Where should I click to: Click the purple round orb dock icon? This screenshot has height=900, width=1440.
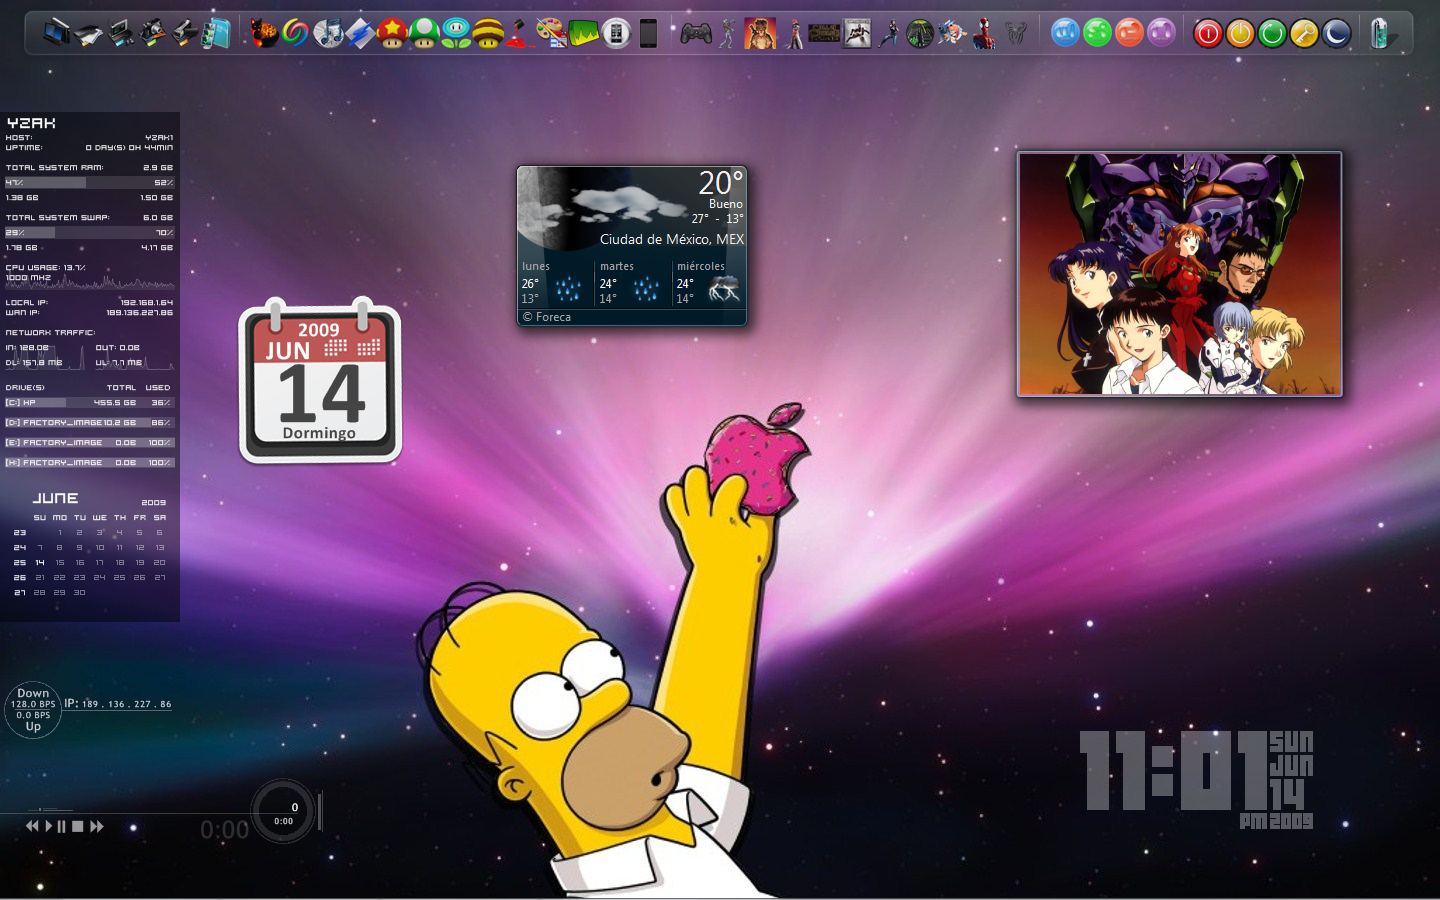coord(1161,34)
